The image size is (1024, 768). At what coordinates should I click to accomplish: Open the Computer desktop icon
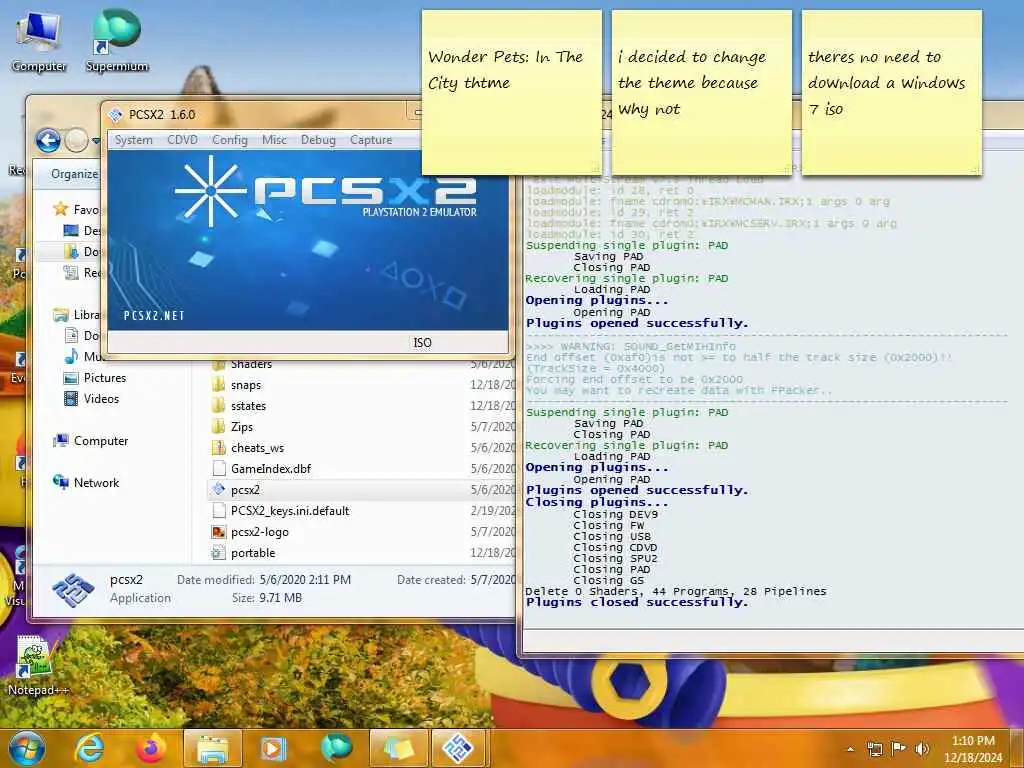pyautogui.click(x=39, y=40)
